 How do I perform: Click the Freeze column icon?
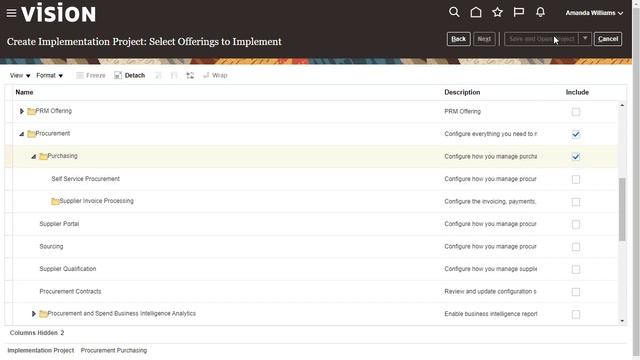80,76
